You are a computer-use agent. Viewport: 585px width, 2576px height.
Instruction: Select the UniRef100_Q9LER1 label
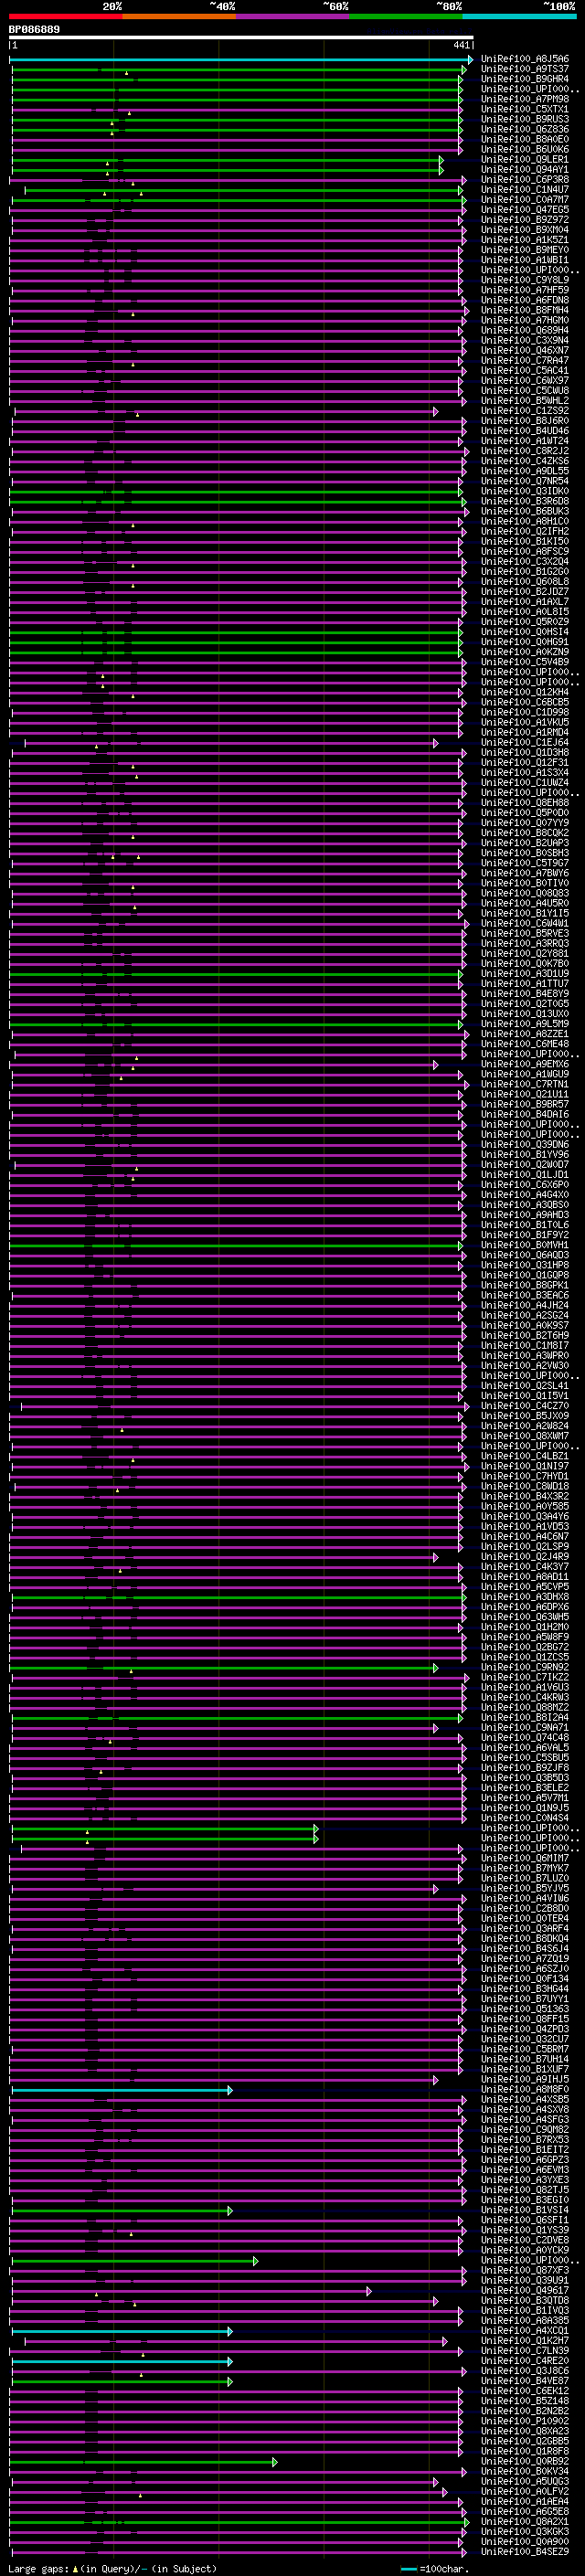pos(524,160)
